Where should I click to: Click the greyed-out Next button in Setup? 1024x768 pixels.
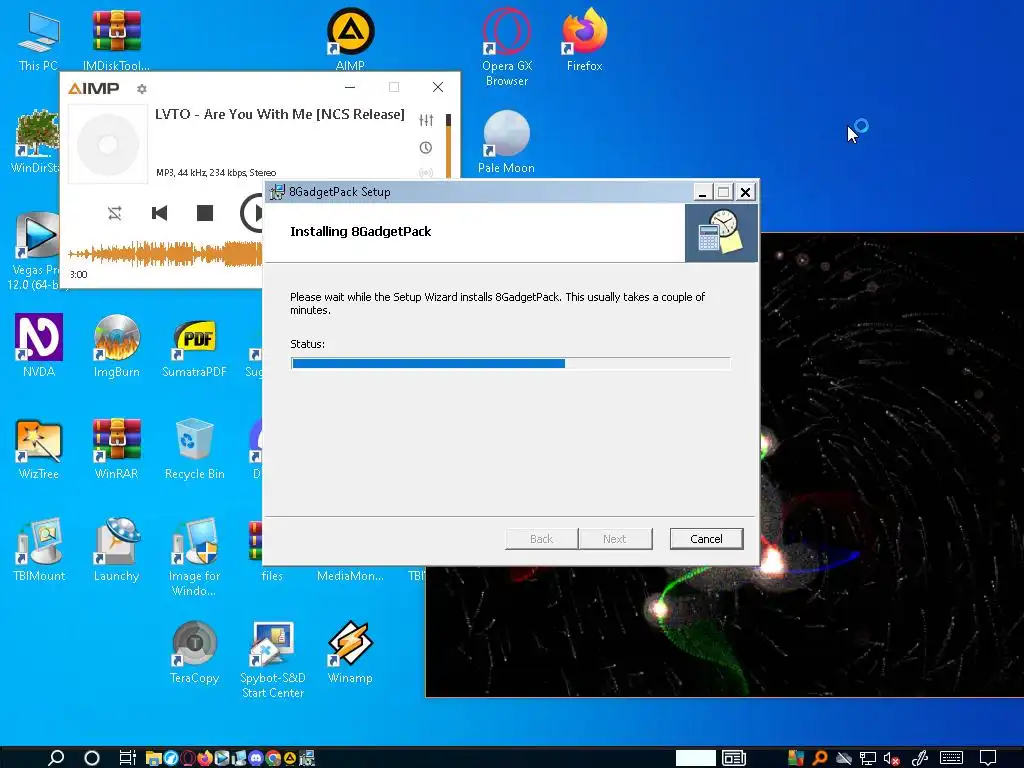[615, 539]
